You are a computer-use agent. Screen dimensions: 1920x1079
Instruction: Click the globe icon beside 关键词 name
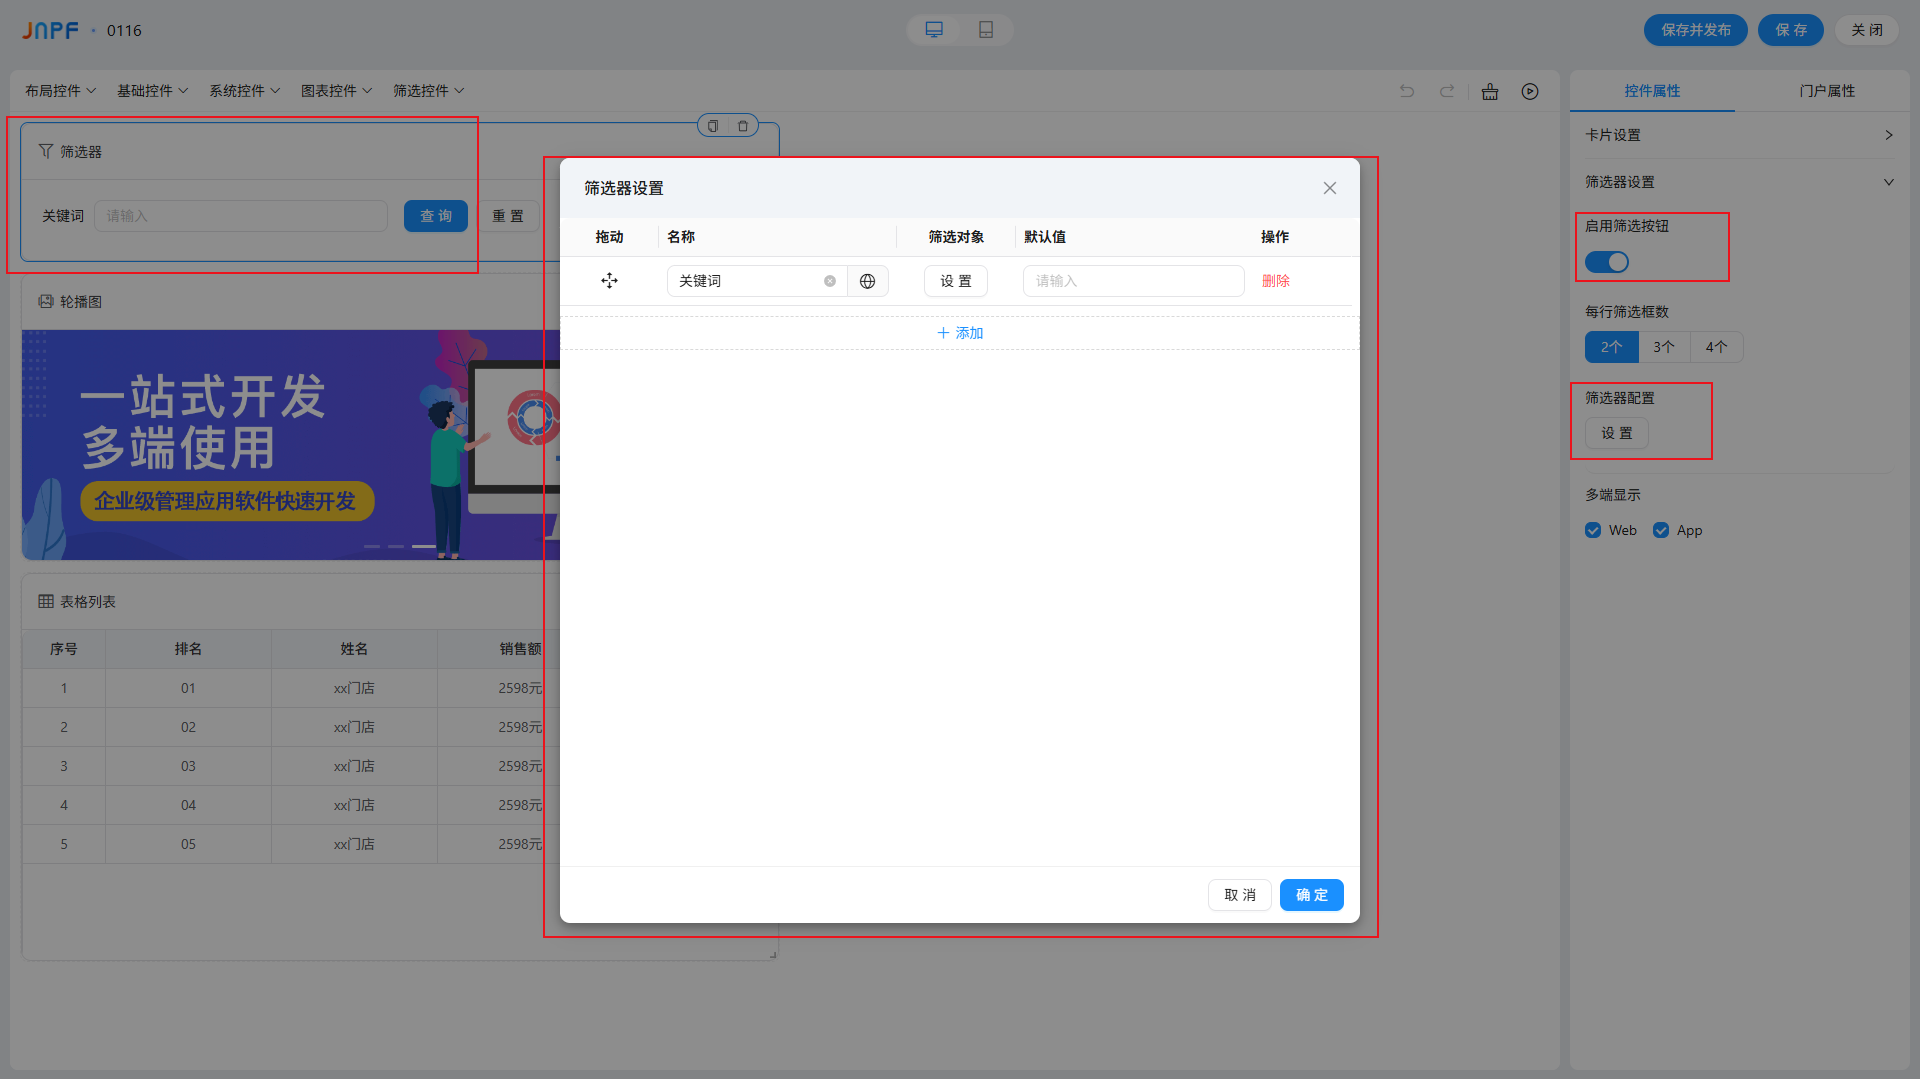point(867,281)
